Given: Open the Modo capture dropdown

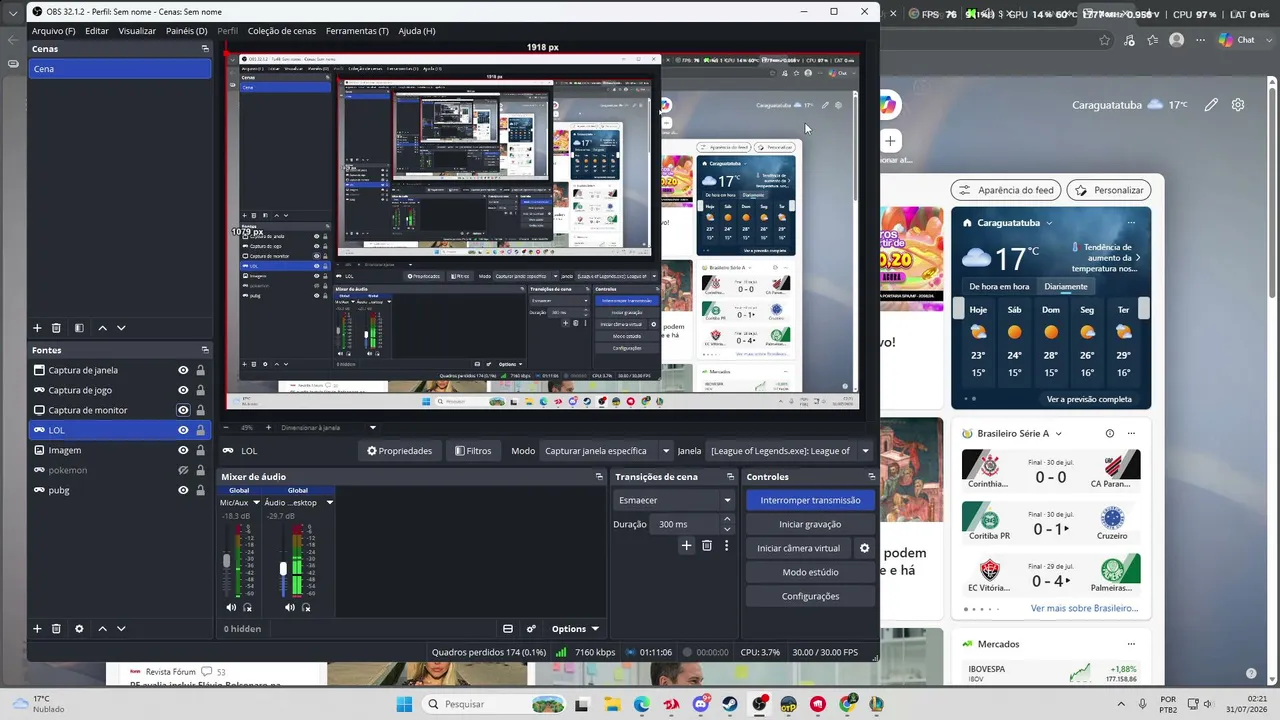Looking at the screenshot, I should coord(608,451).
